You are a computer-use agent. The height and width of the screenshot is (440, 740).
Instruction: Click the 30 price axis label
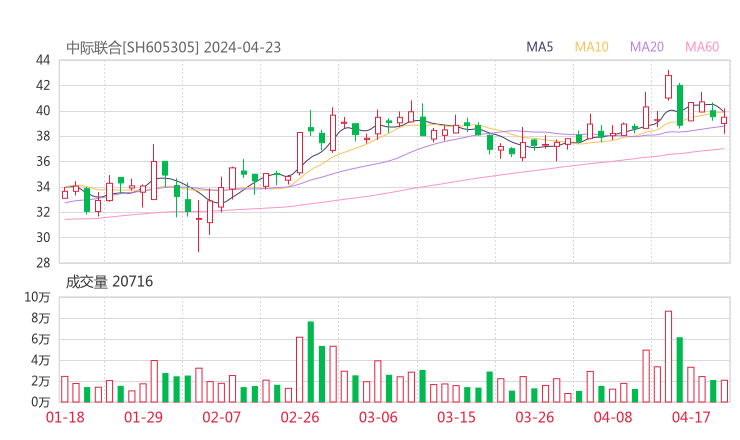tap(43, 237)
